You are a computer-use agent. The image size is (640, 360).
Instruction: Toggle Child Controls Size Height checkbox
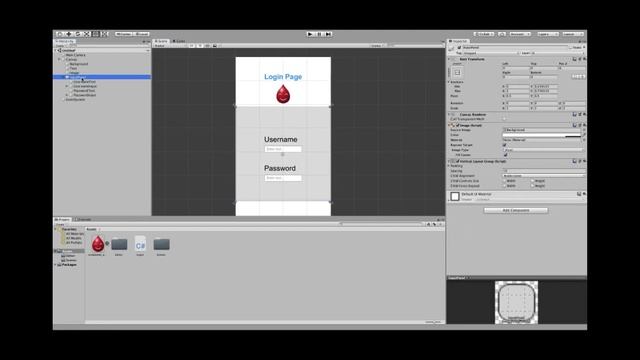[x=532, y=181]
